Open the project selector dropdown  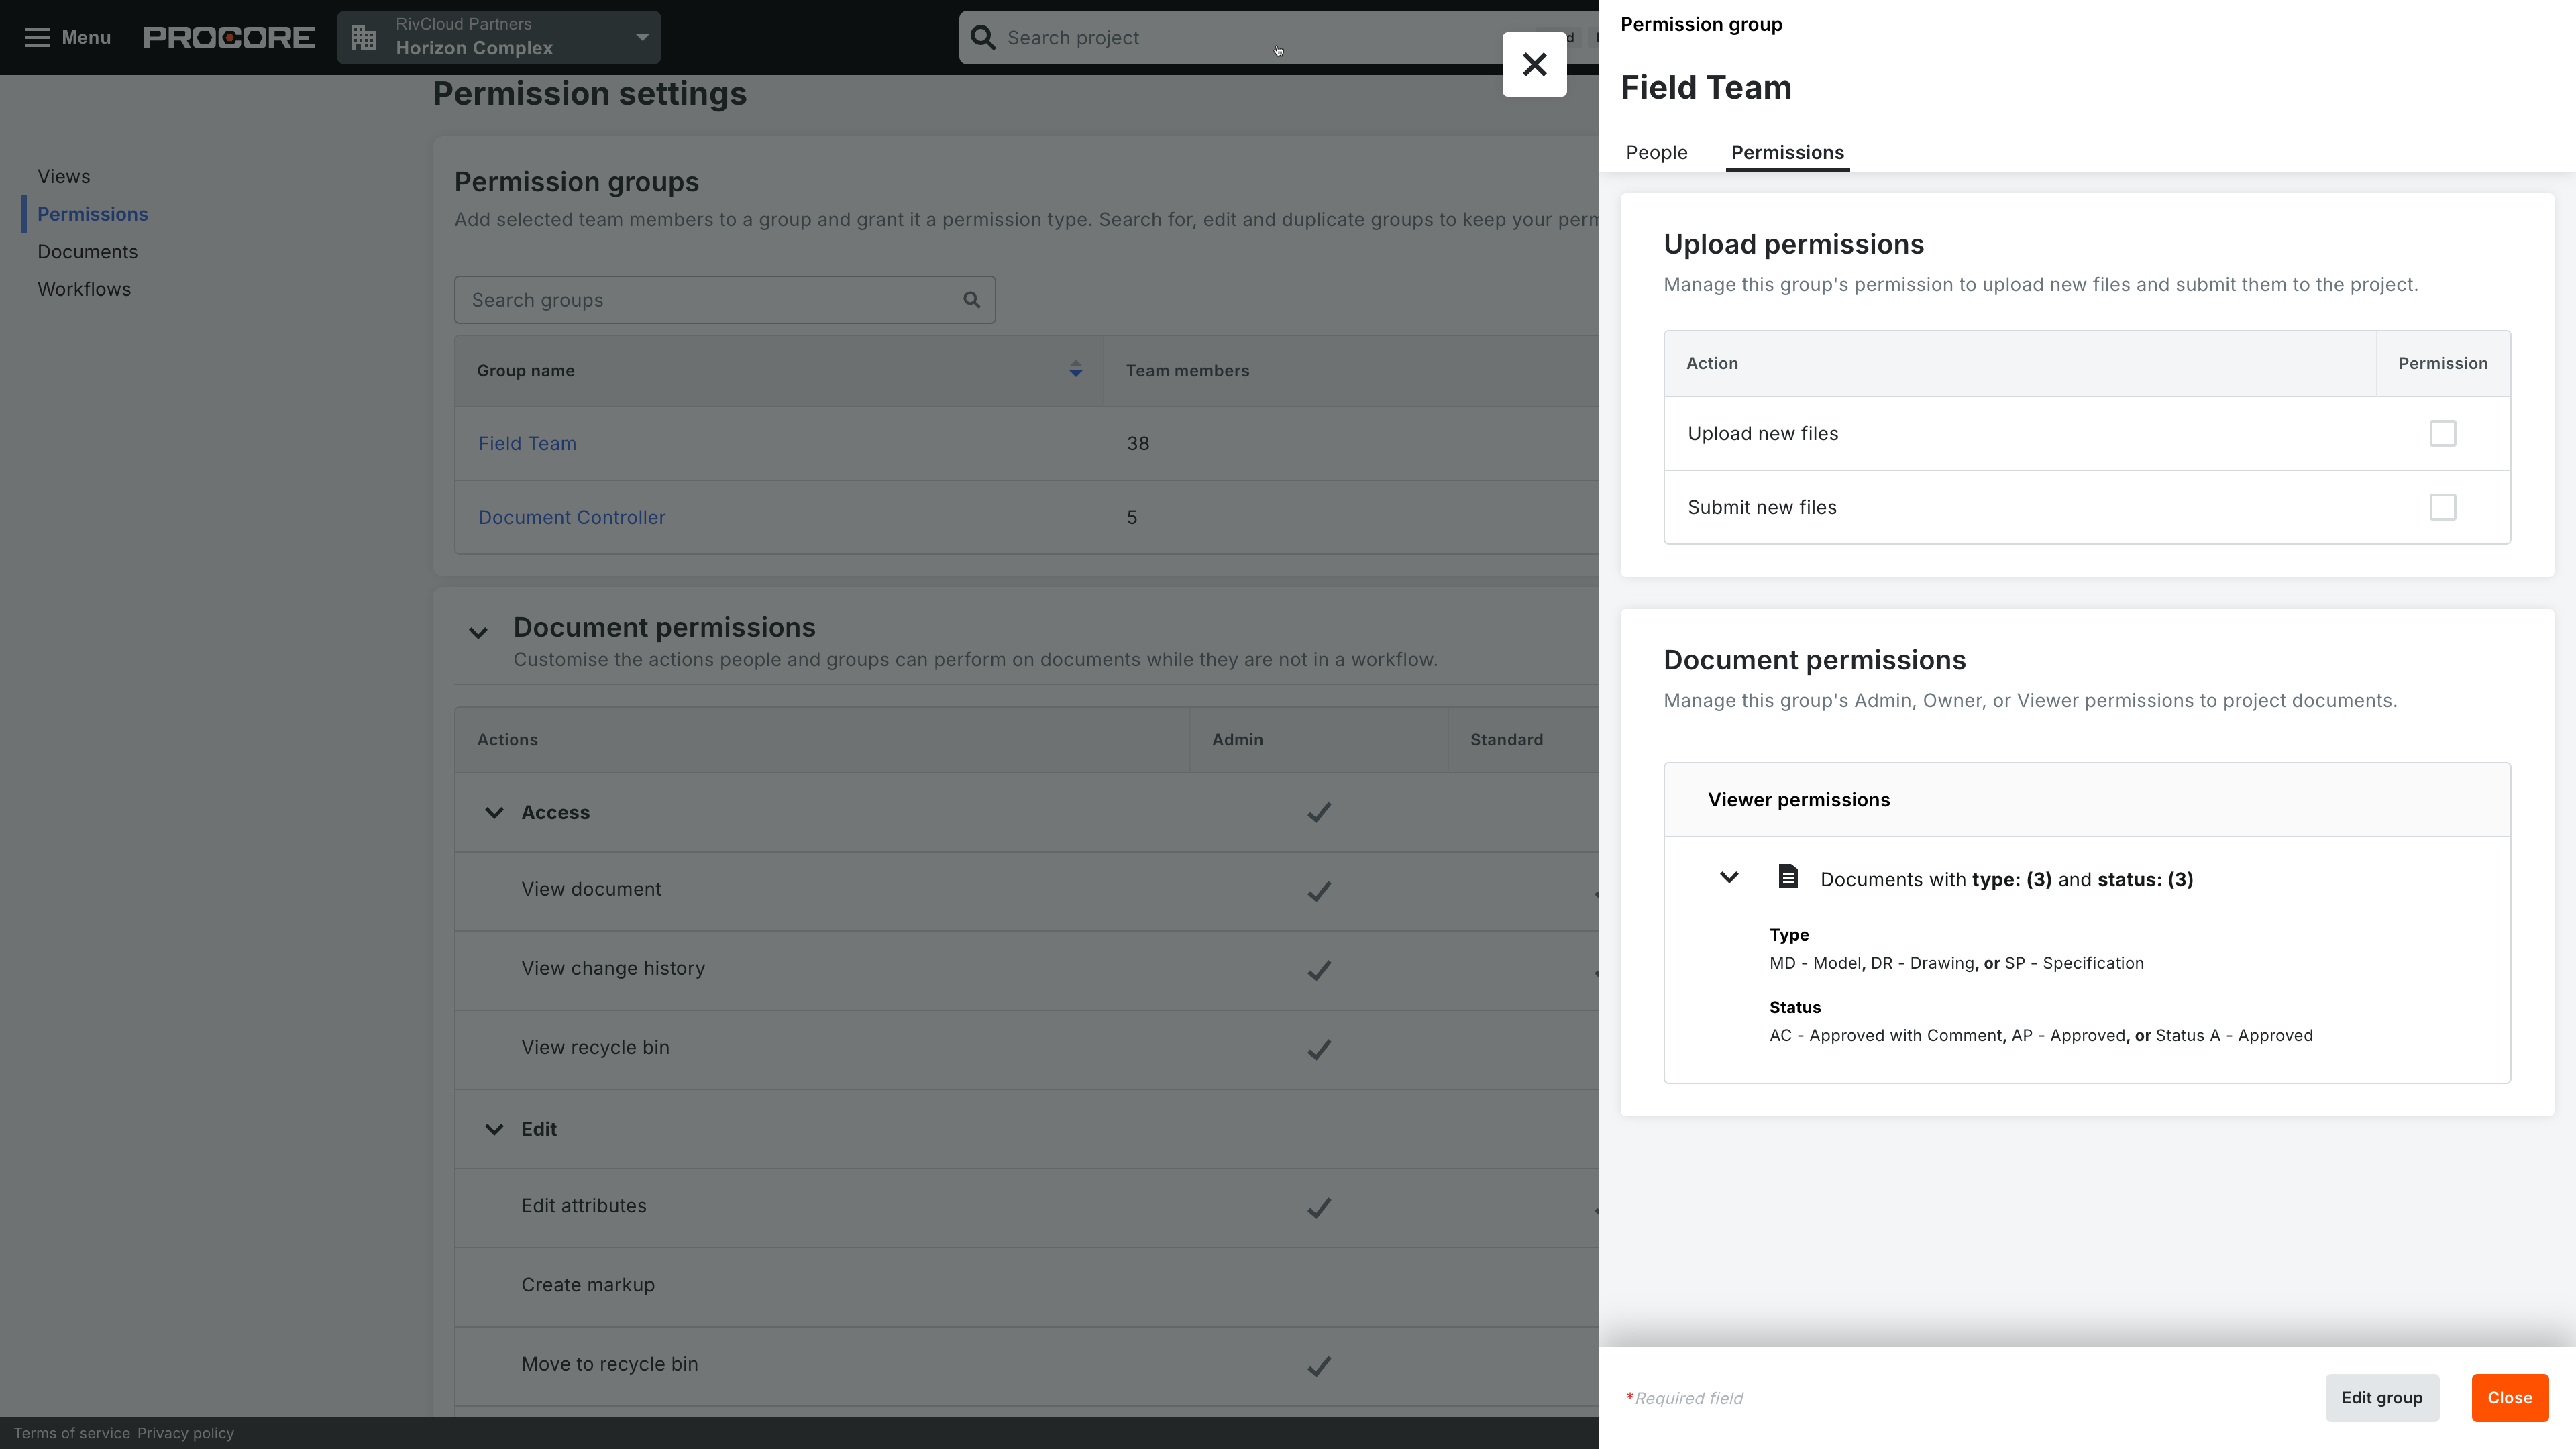coord(643,37)
